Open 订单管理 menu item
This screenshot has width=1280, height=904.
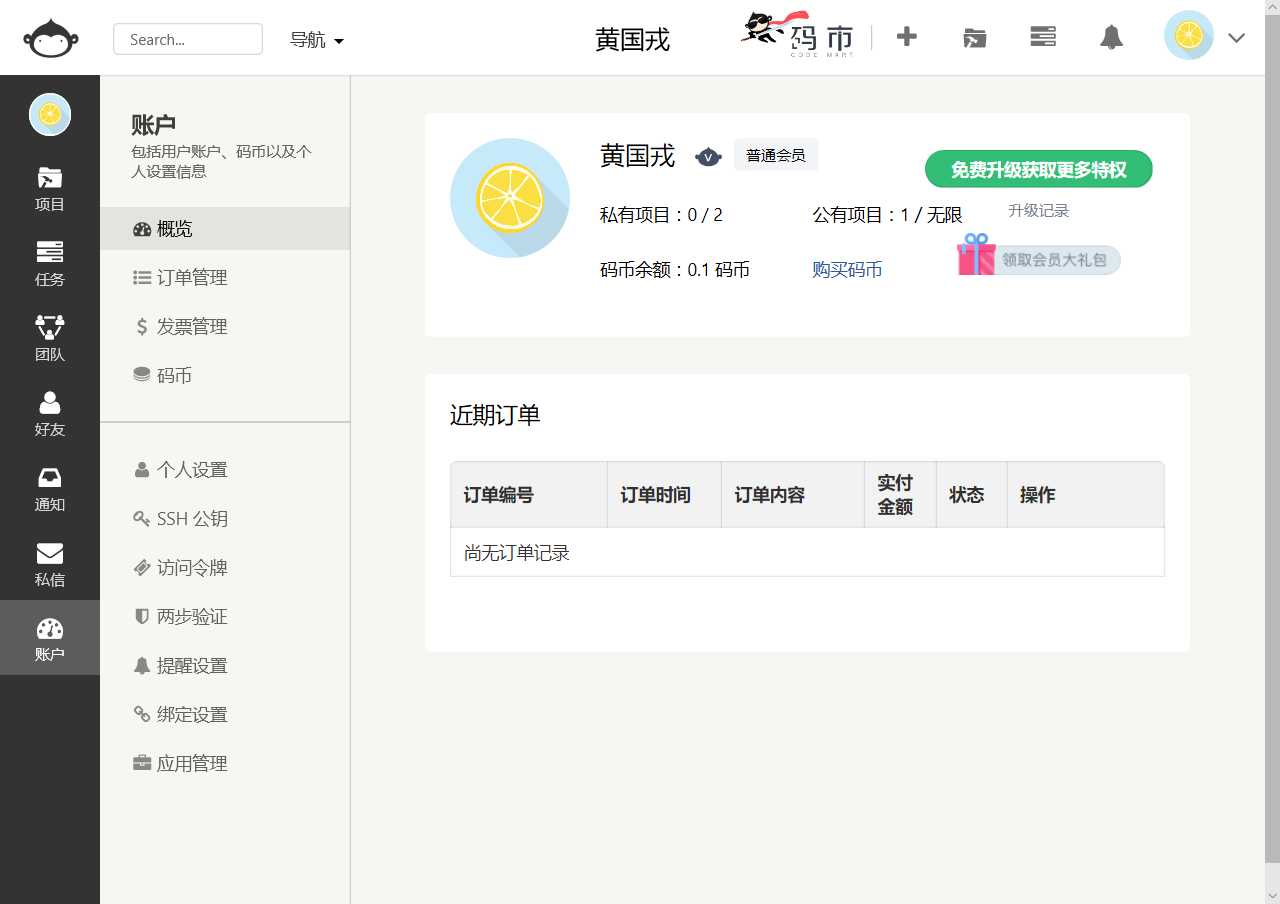coord(225,277)
